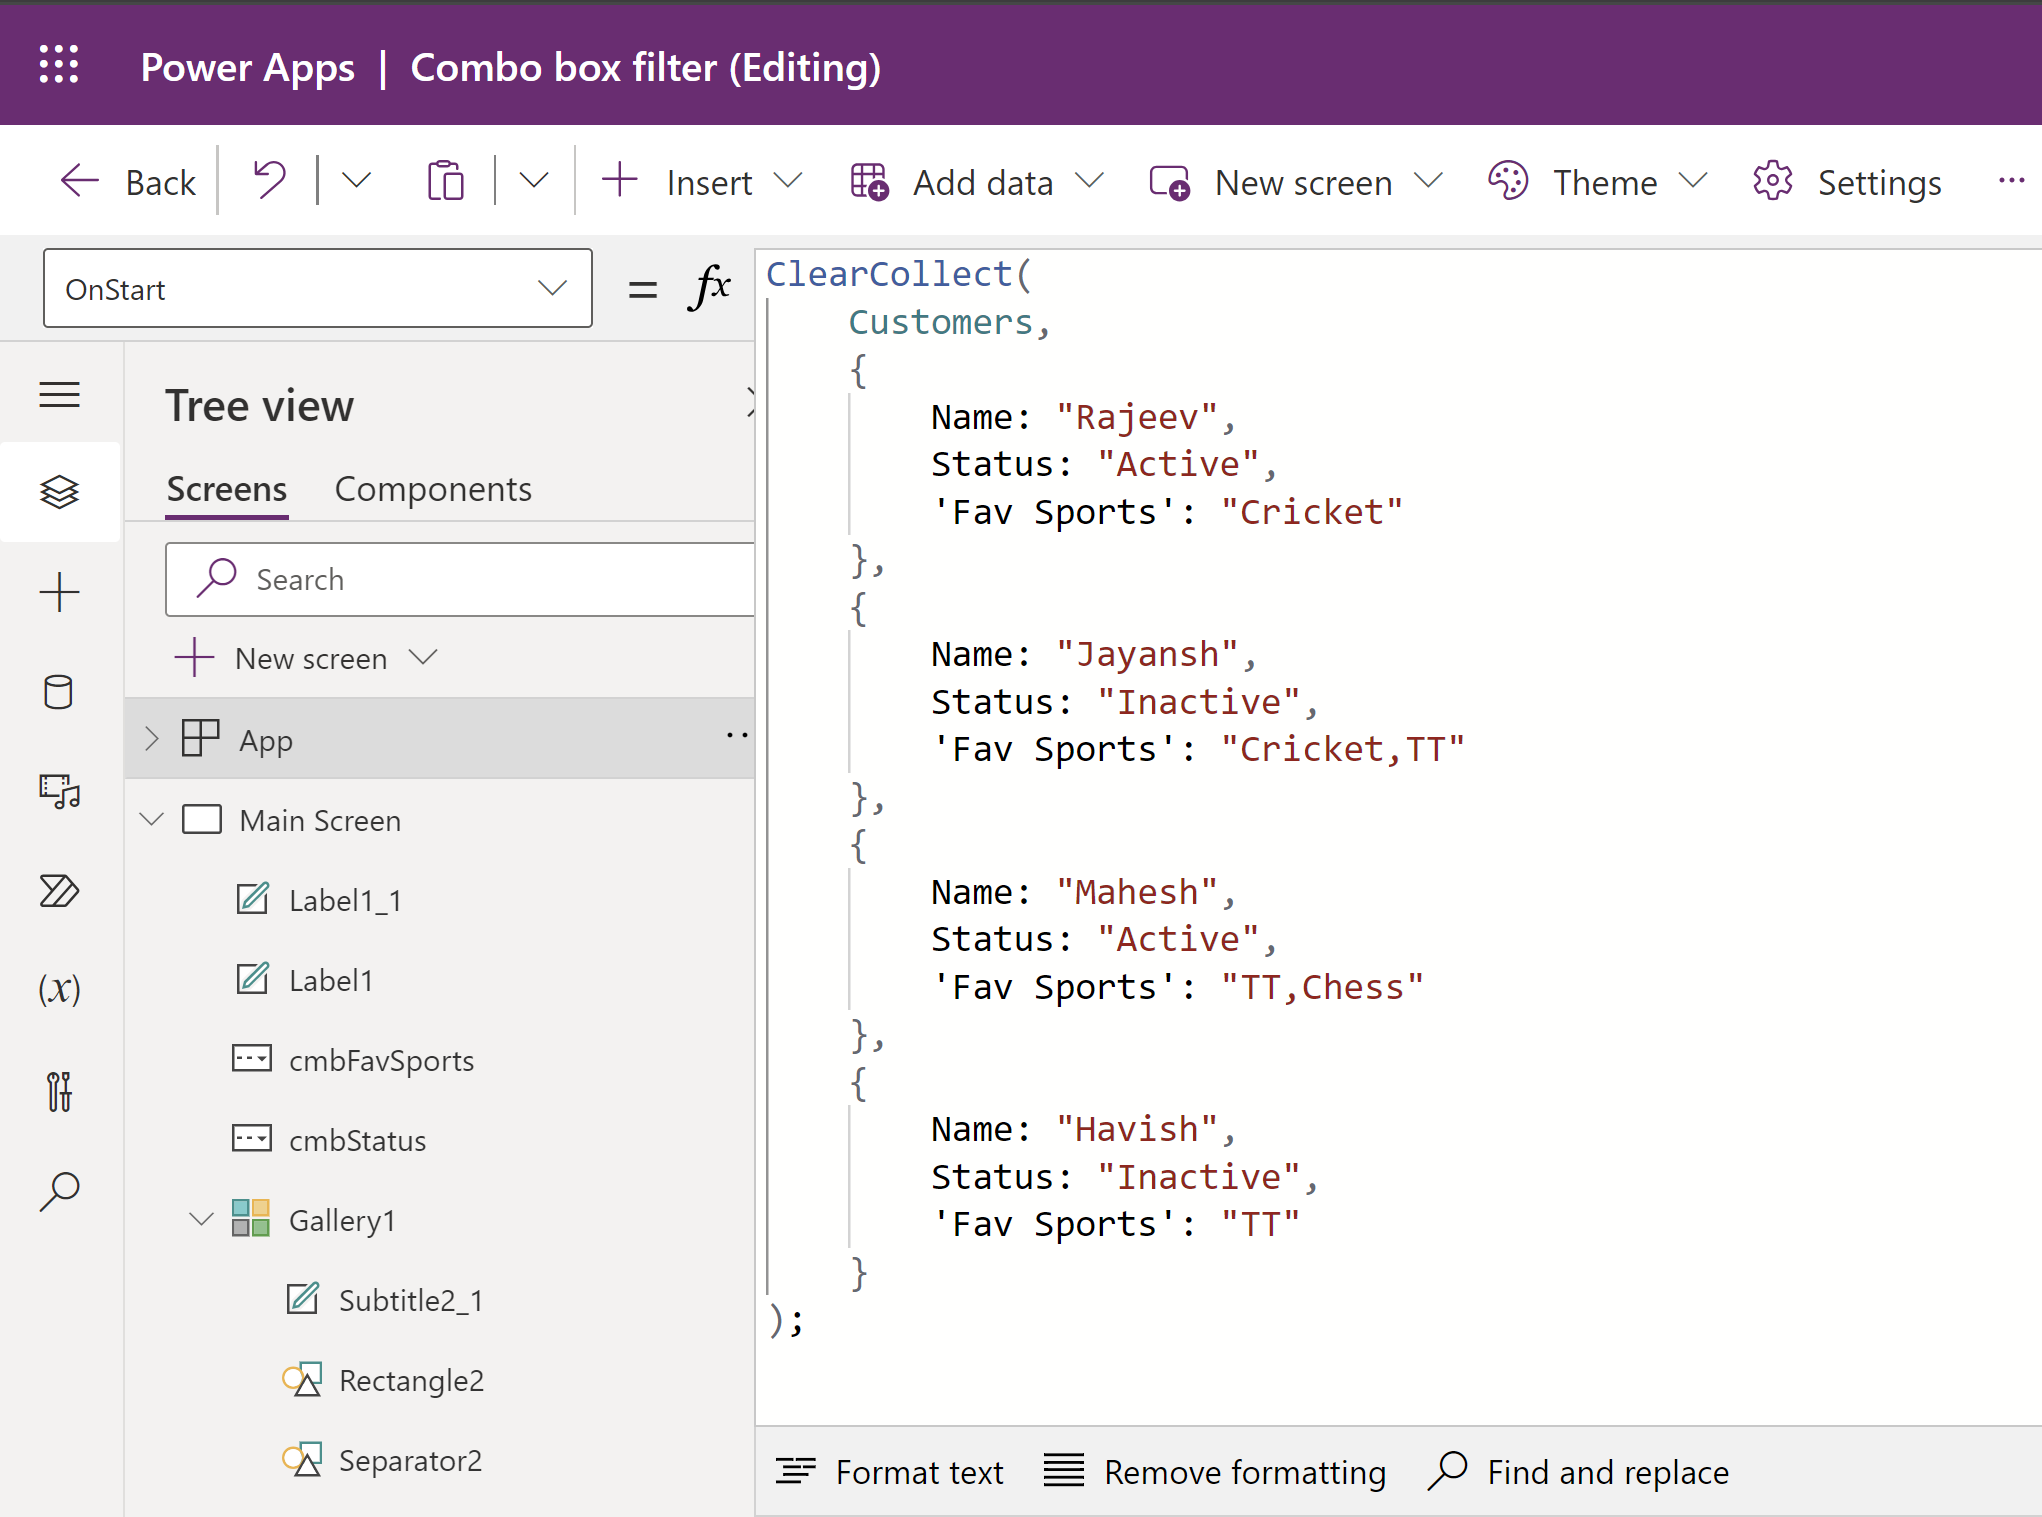Toggle the hamburger menu in left rail
Image resolution: width=2042 pixels, height=1517 pixels.
(59, 395)
